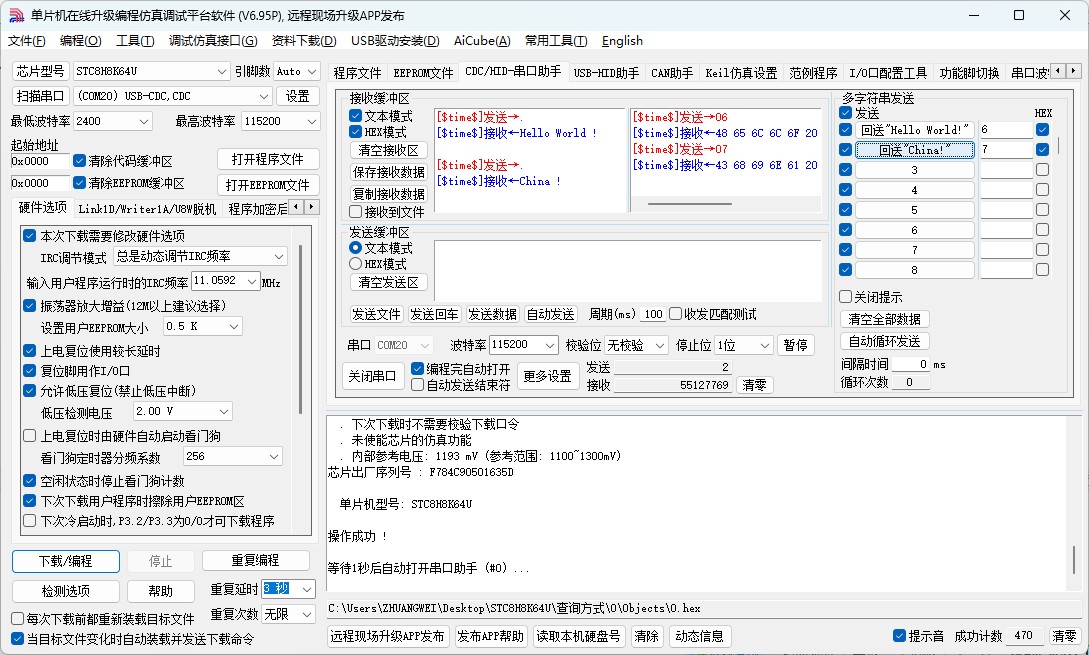Click hardware options vertical scrollbar
The width and height of the screenshot is (1089, 655).
(300, 329)
